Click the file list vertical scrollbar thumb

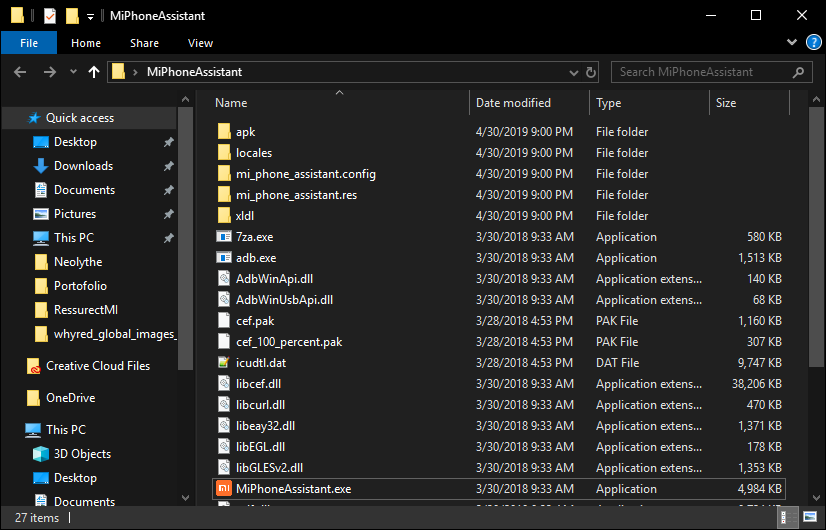click(817, 237)
